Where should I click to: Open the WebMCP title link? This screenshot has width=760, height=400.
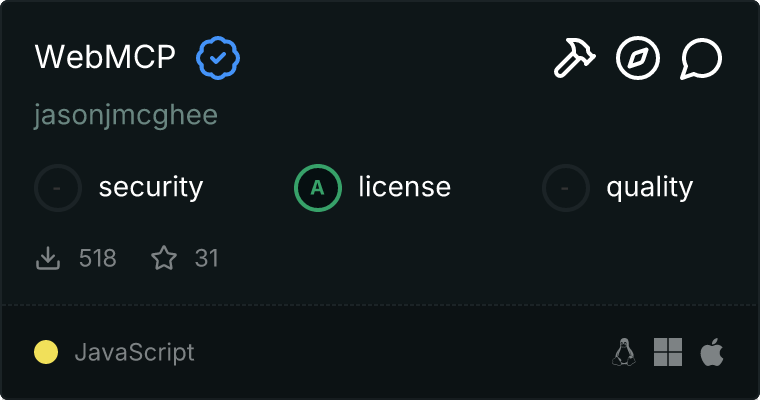(105, 58)
